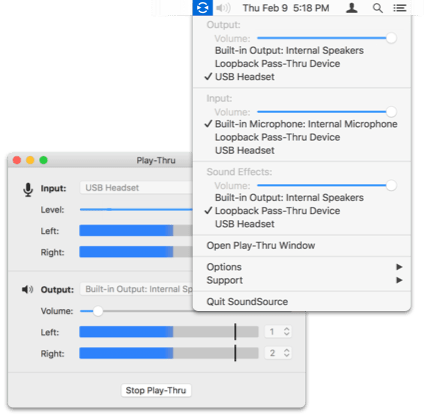This screenshot has height=414, width=435.
Task: Click the microphone icon beside Input
Action: (x=28, y=189)
